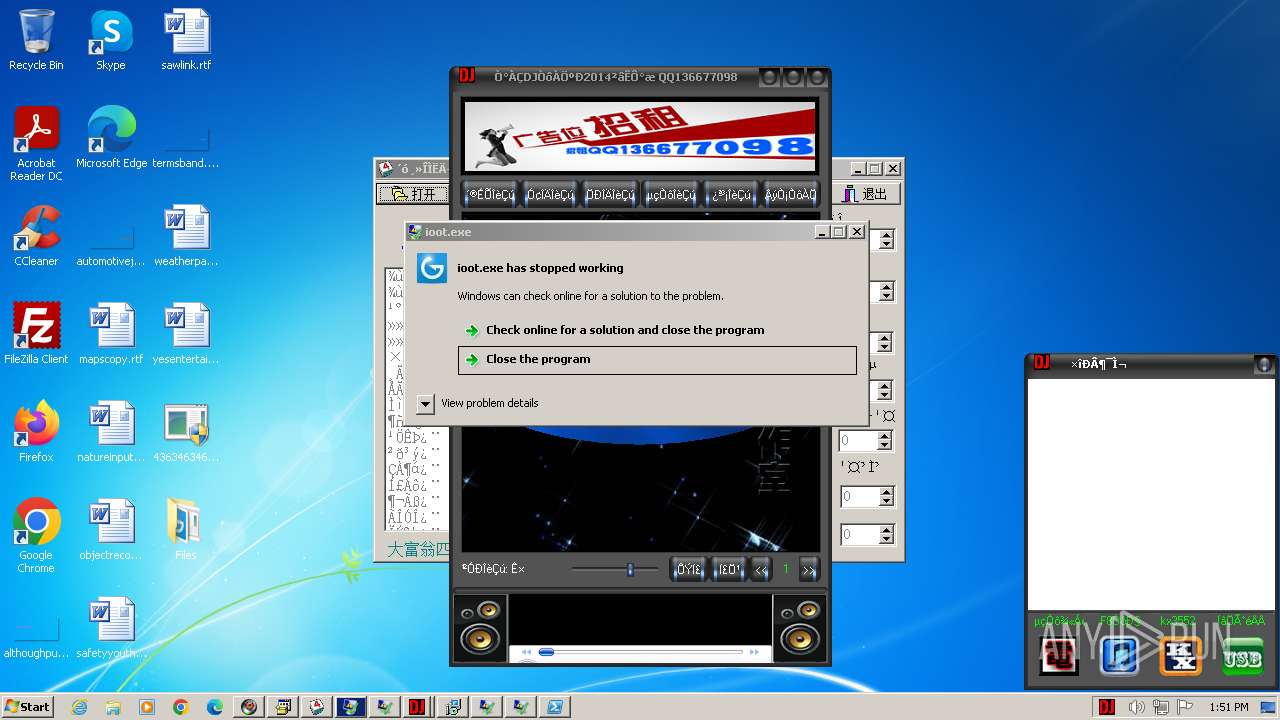The height and width of the screenshot is (720, 1280).
Task: Click the DJ icon in system tray
Action: 1107,707
